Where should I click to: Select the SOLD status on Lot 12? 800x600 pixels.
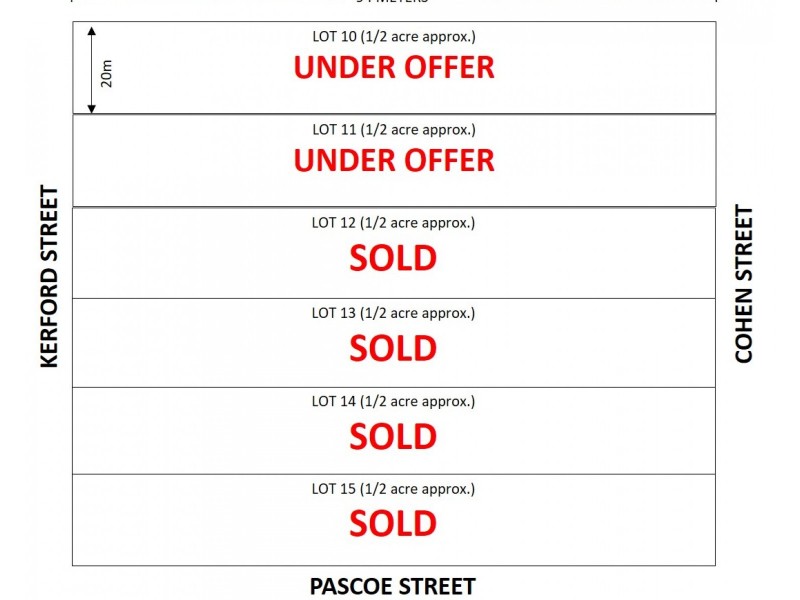(393, 258)
